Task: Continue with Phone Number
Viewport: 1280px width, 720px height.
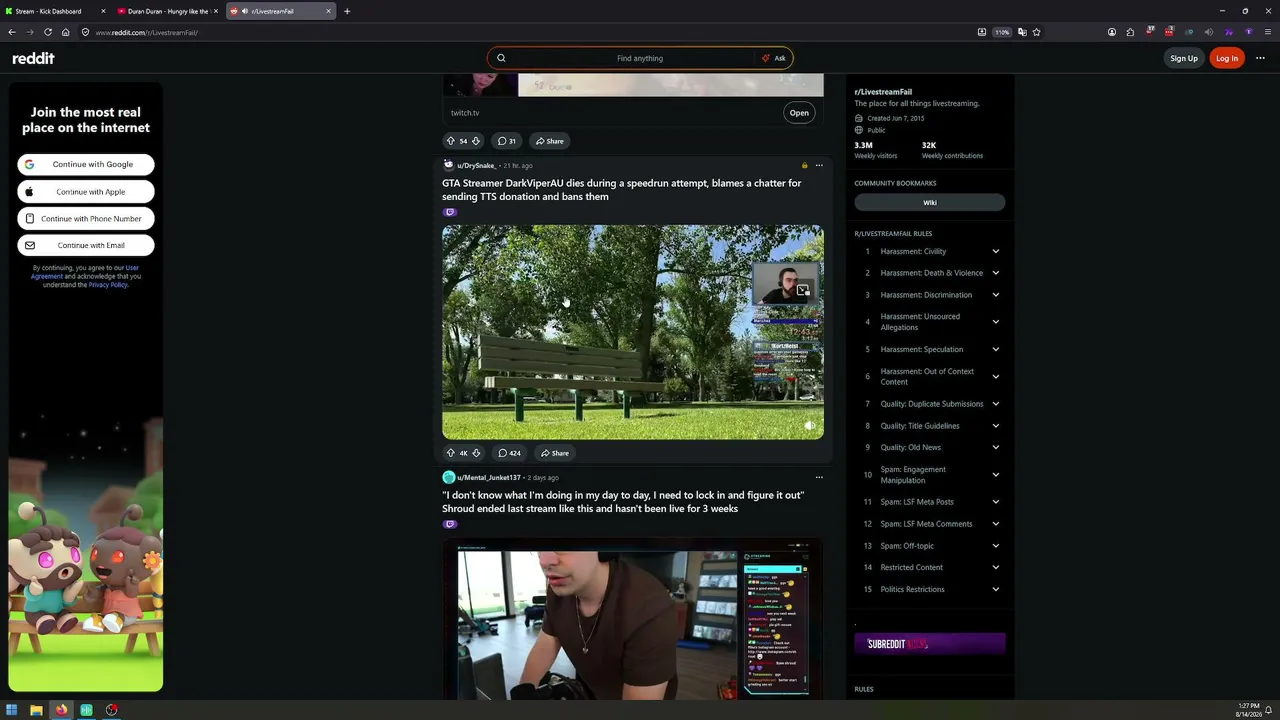Action: click(x=86, y=218)
